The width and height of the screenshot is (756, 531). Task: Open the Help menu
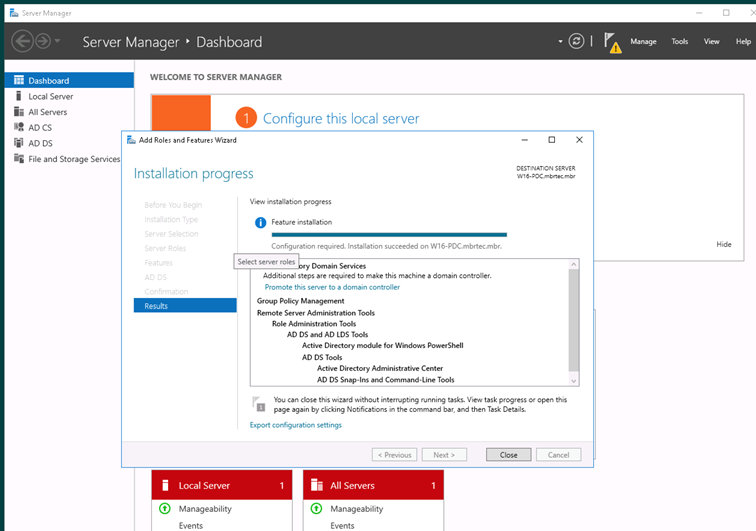743,41
